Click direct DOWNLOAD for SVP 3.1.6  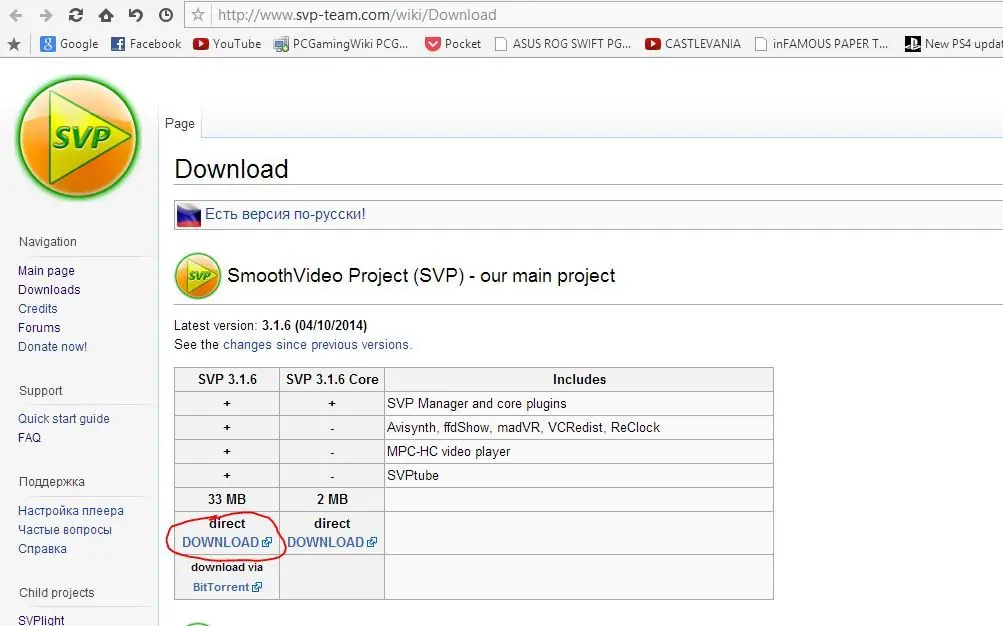click(226, 542)
